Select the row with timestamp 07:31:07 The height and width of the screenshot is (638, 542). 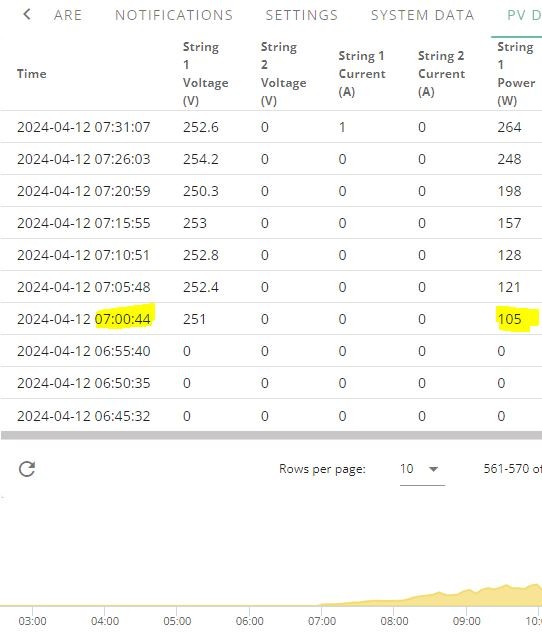click(x=271, y=127)
